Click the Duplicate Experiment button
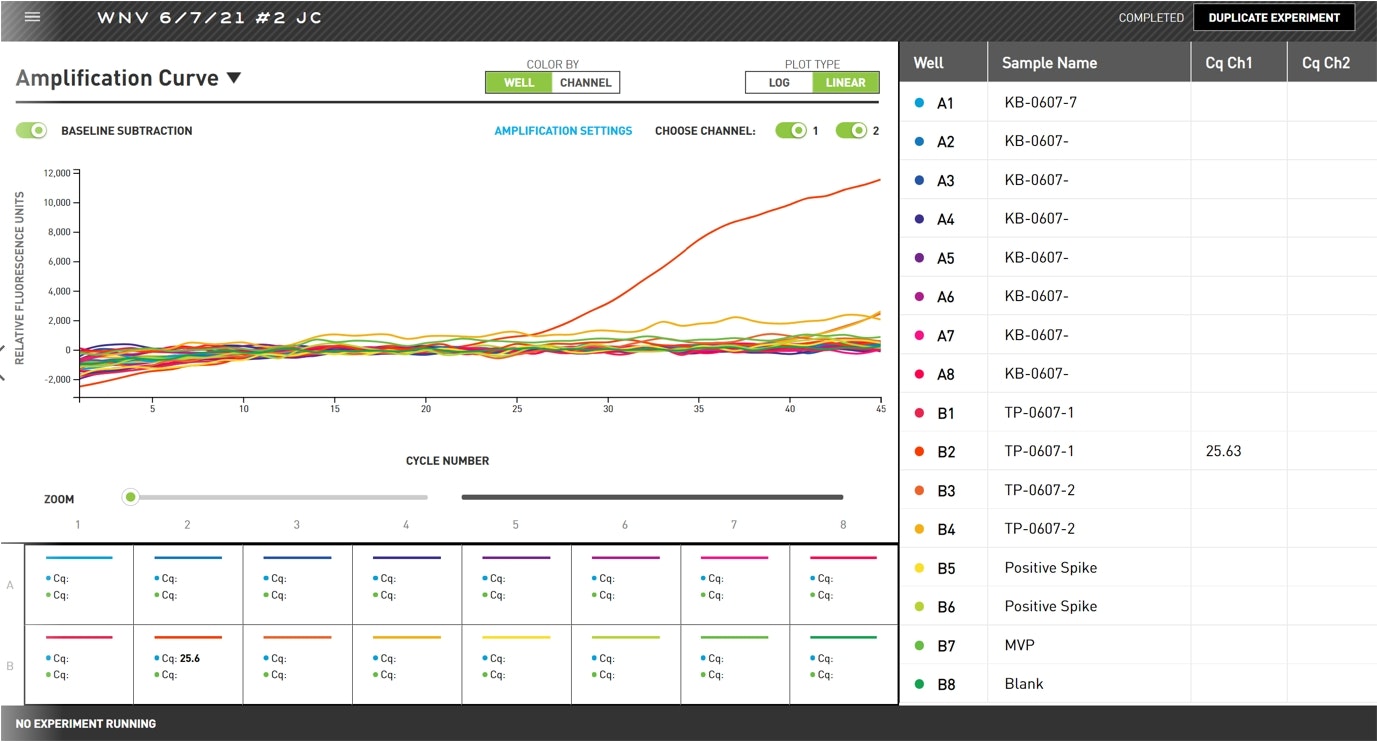 [x=1273, y=17]
